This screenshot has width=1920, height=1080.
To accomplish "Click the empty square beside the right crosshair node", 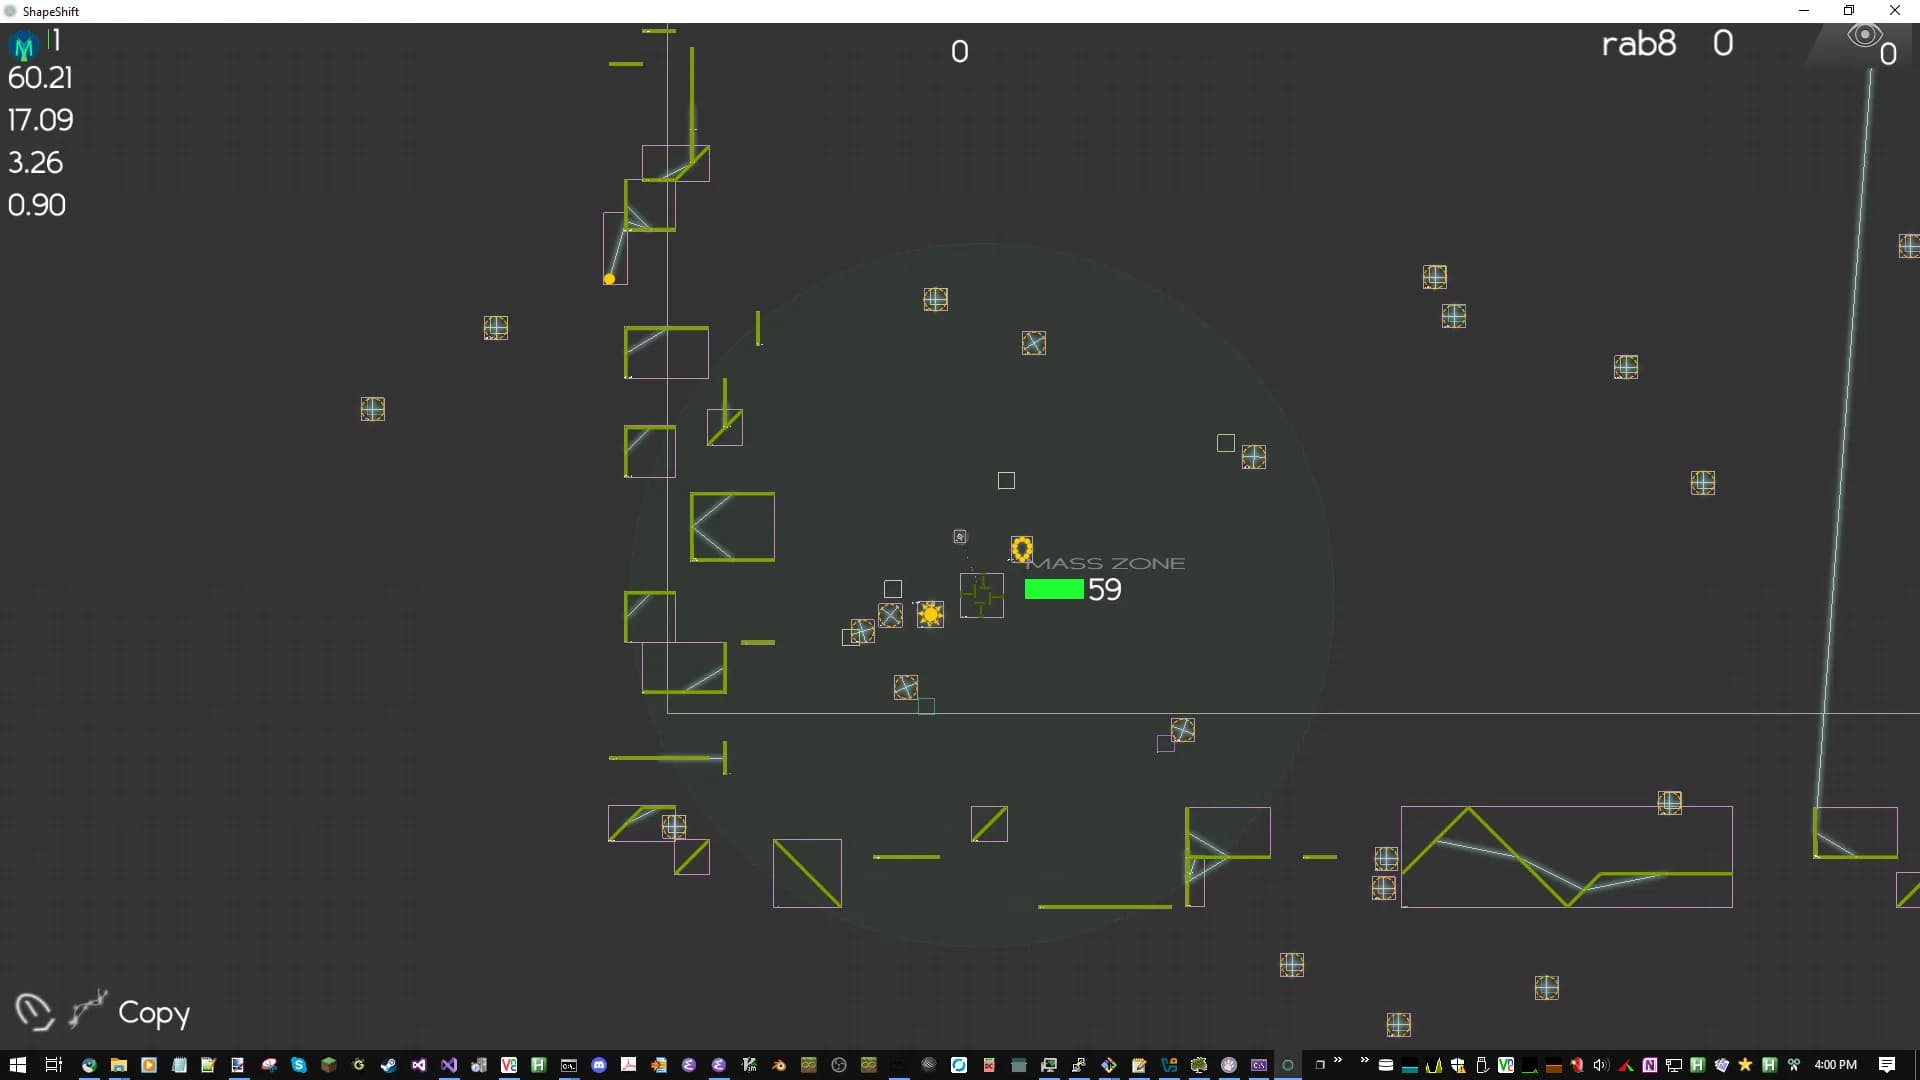I will pos(1225,443).
